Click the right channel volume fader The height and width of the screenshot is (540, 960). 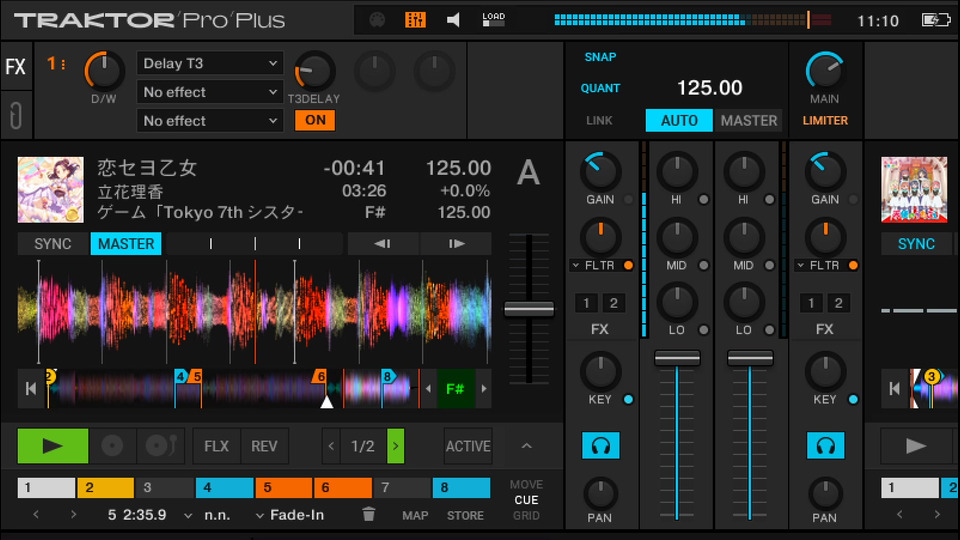[x=750, y=358]
